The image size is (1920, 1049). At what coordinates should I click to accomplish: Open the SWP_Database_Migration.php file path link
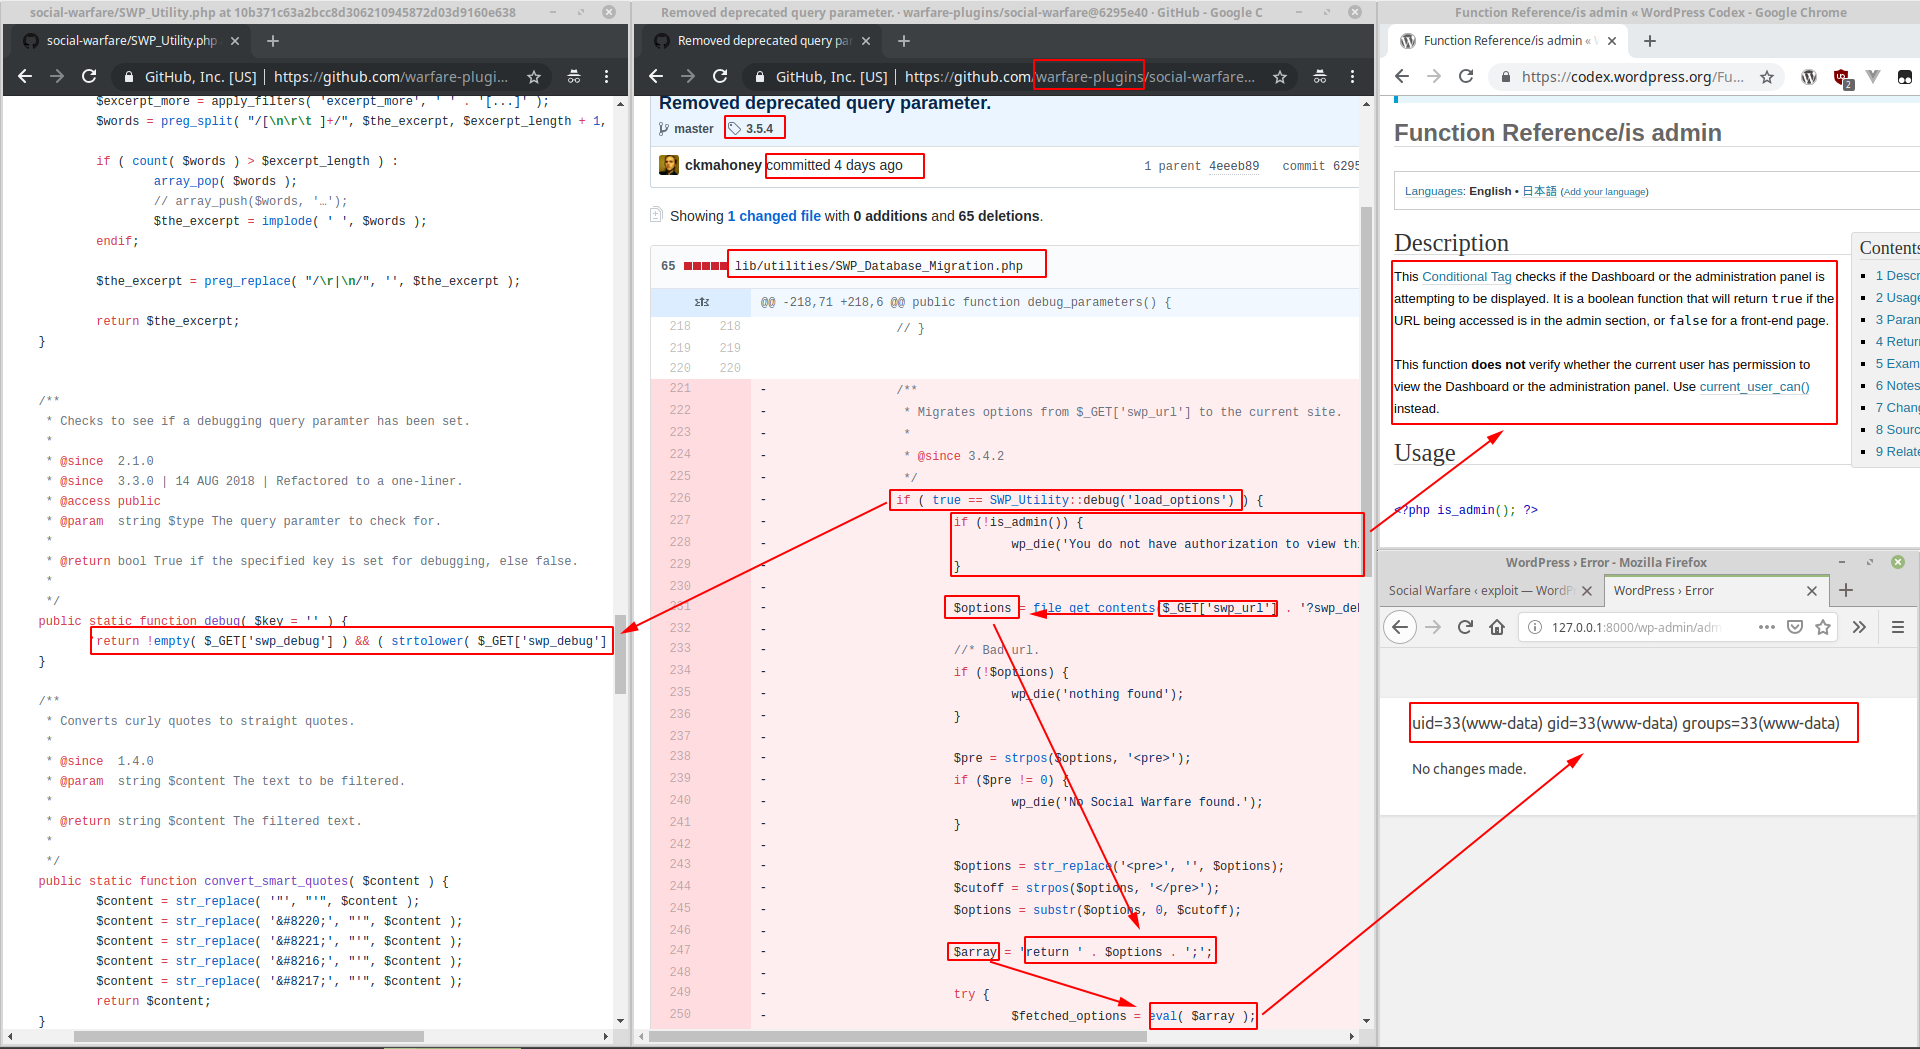coord(878,266)
